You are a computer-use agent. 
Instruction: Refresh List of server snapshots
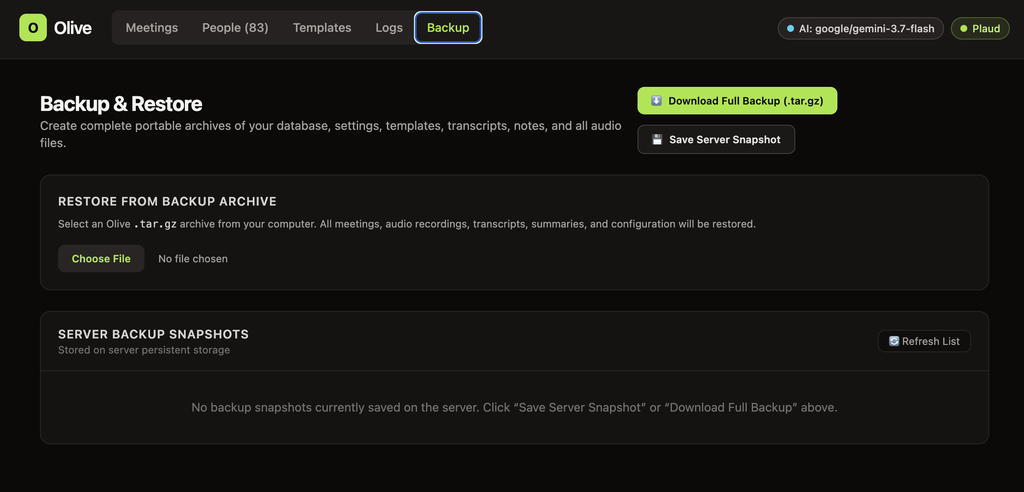pos(924,341)
